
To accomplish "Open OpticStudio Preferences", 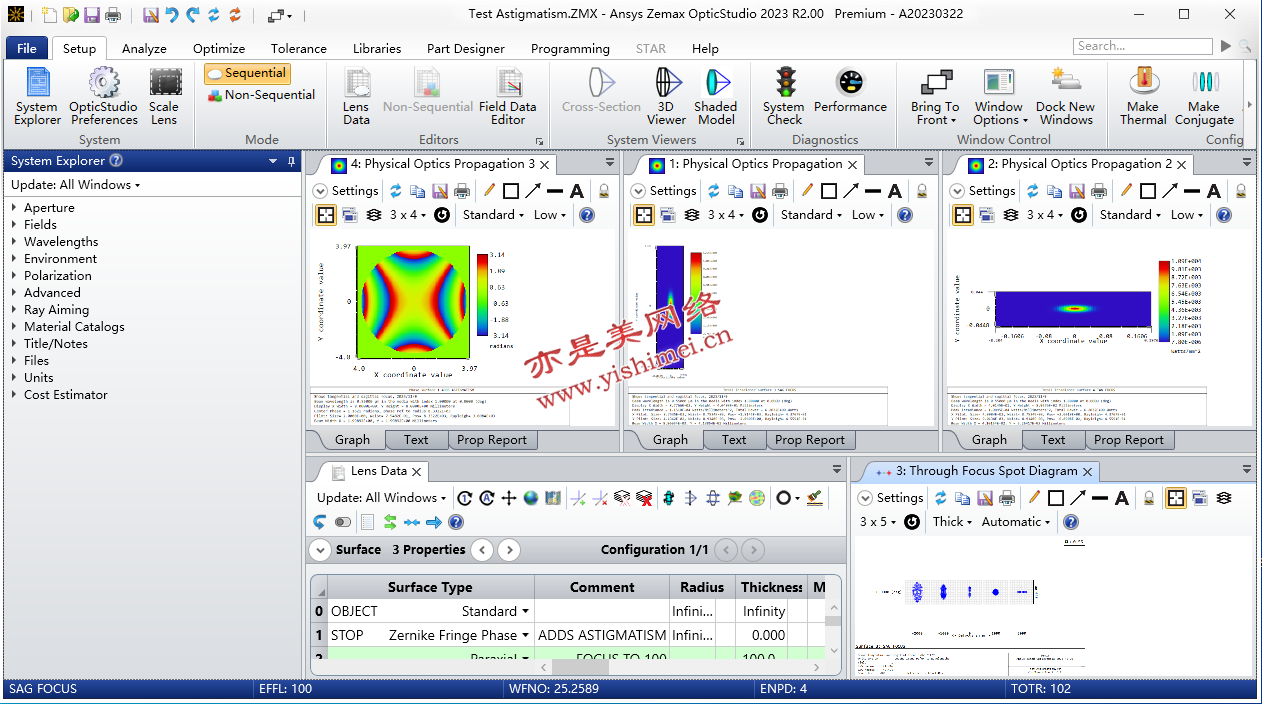I will (104, 97).
